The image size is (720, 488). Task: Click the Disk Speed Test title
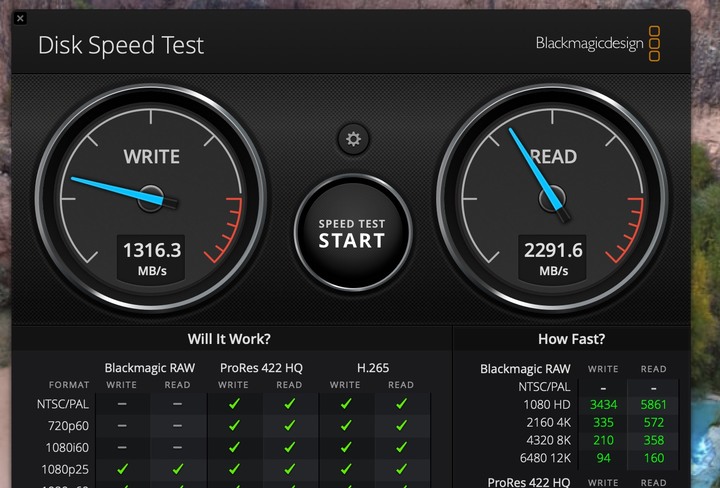[x=121, y=45]
